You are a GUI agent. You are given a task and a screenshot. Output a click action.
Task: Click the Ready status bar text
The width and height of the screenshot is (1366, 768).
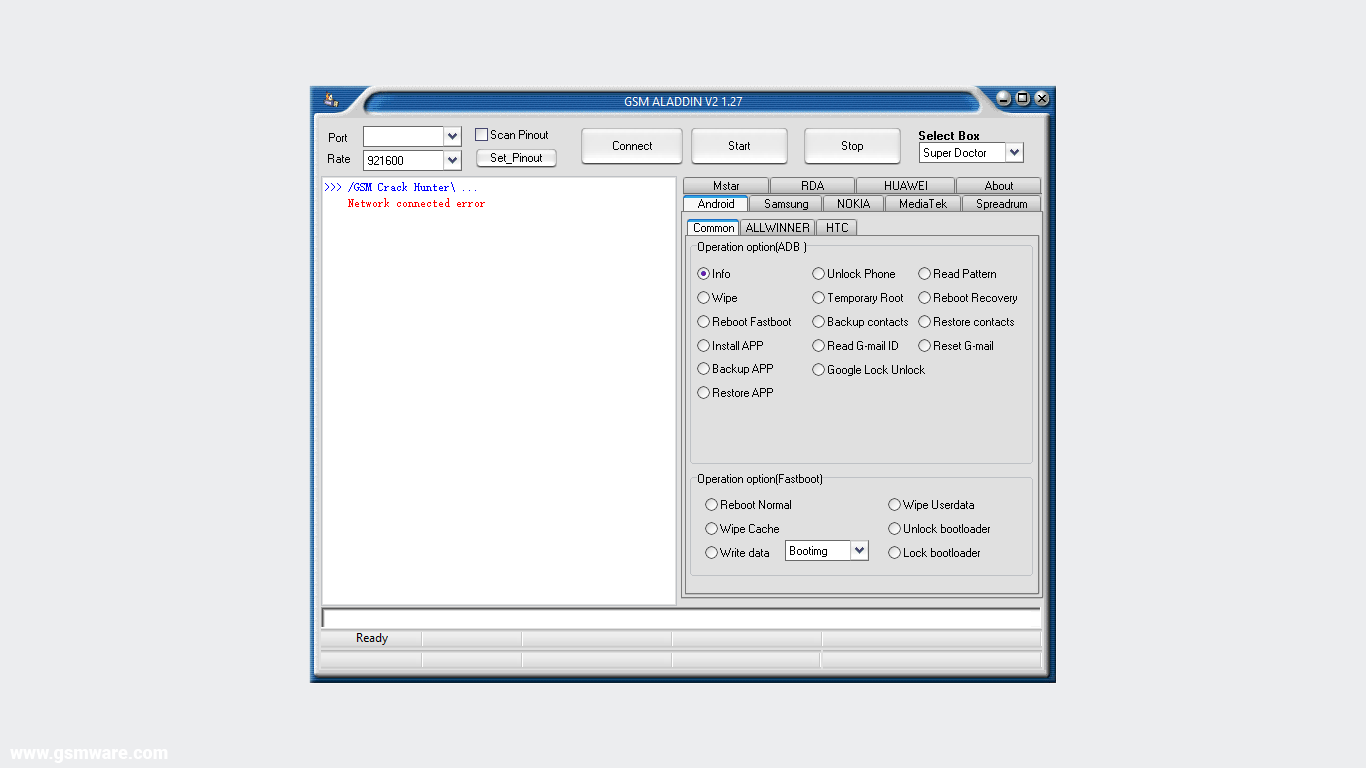point(372,638)
